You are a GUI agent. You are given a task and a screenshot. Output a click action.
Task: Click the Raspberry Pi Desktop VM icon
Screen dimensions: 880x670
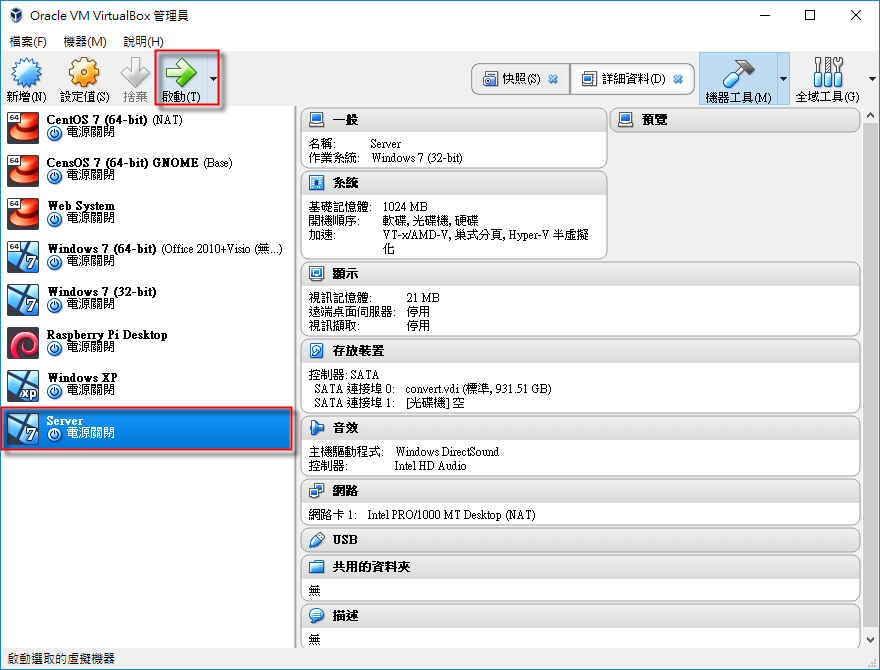(22, 342)
